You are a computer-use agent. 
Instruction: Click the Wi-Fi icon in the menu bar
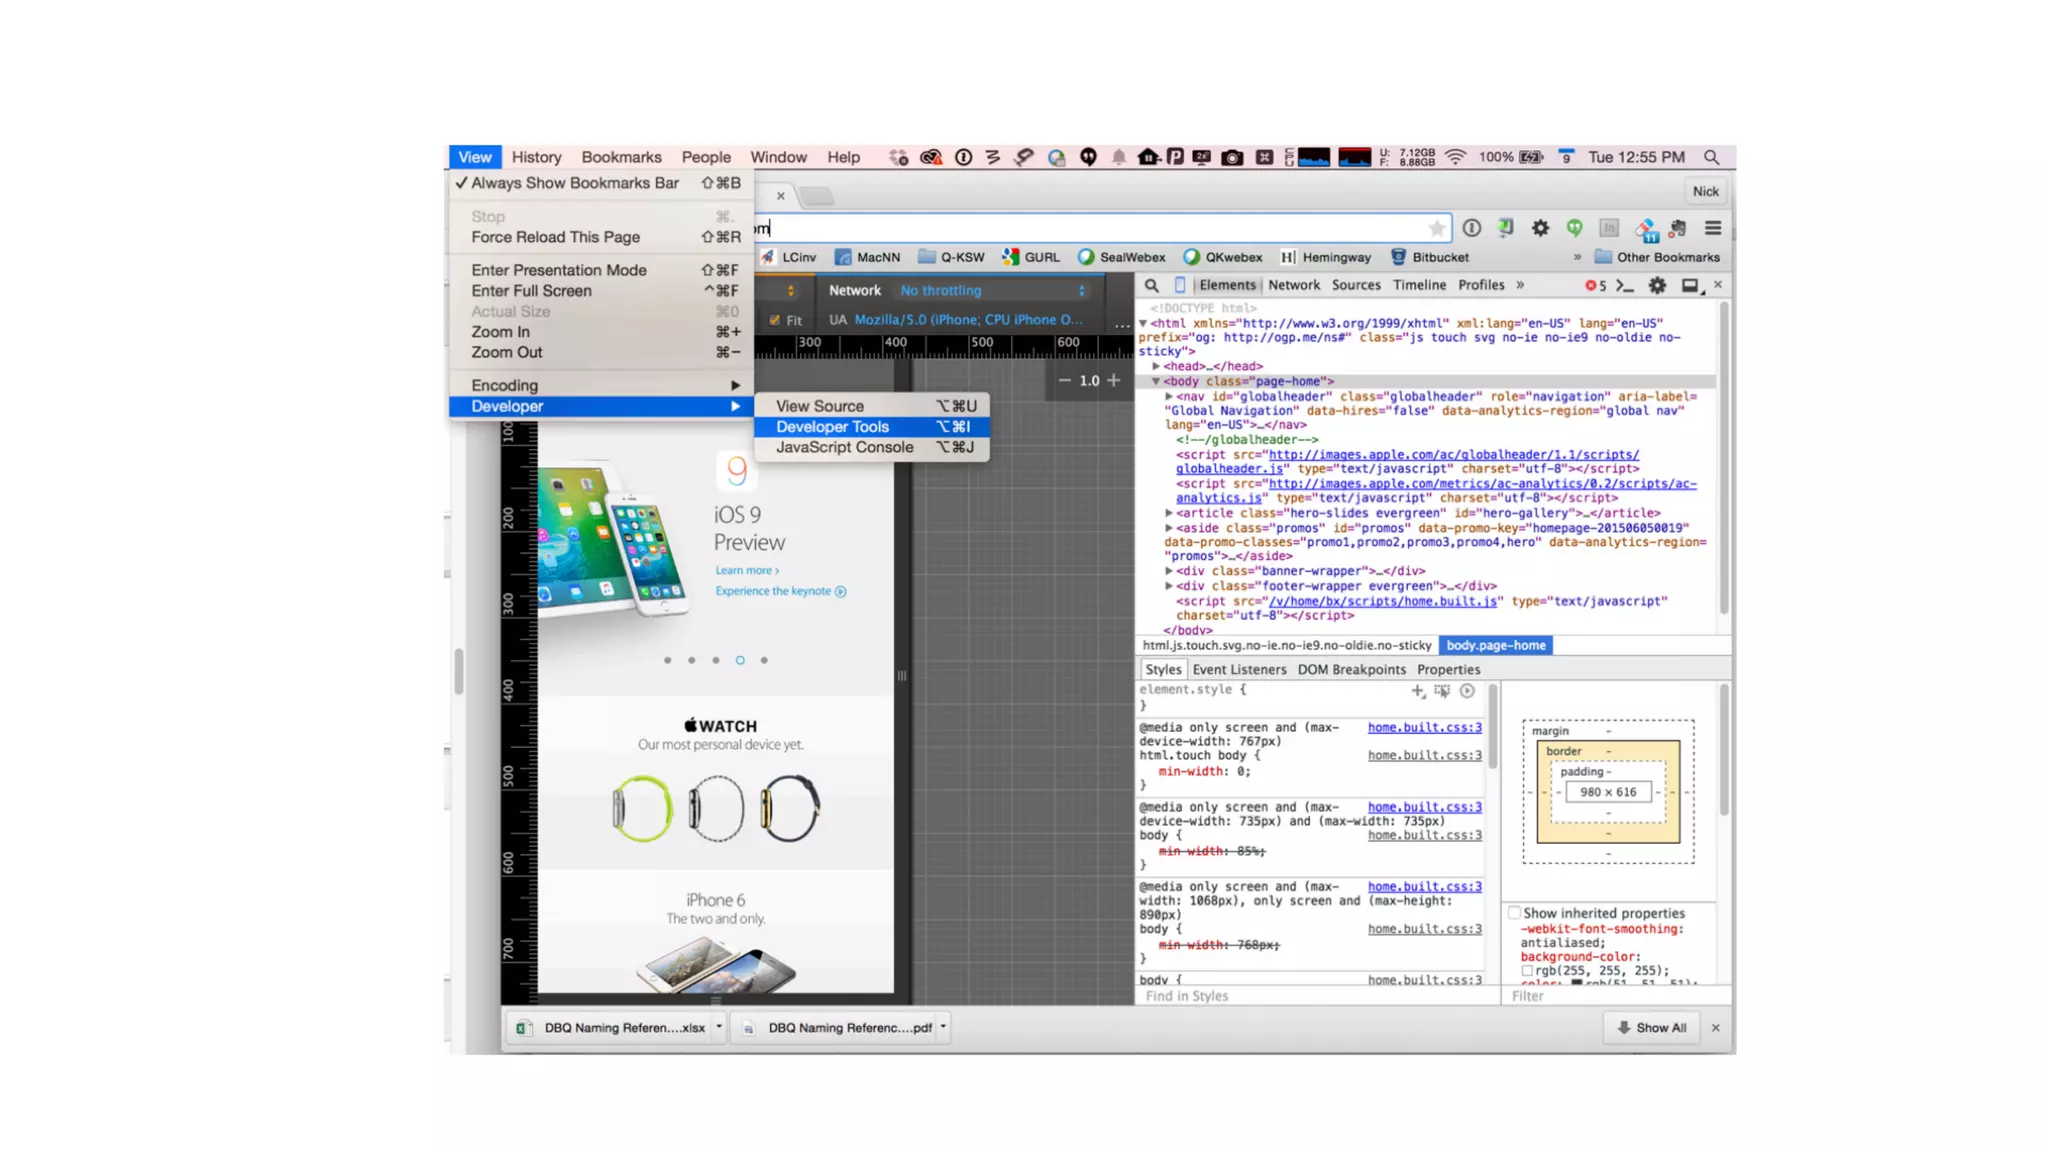tap(1456, 157)
